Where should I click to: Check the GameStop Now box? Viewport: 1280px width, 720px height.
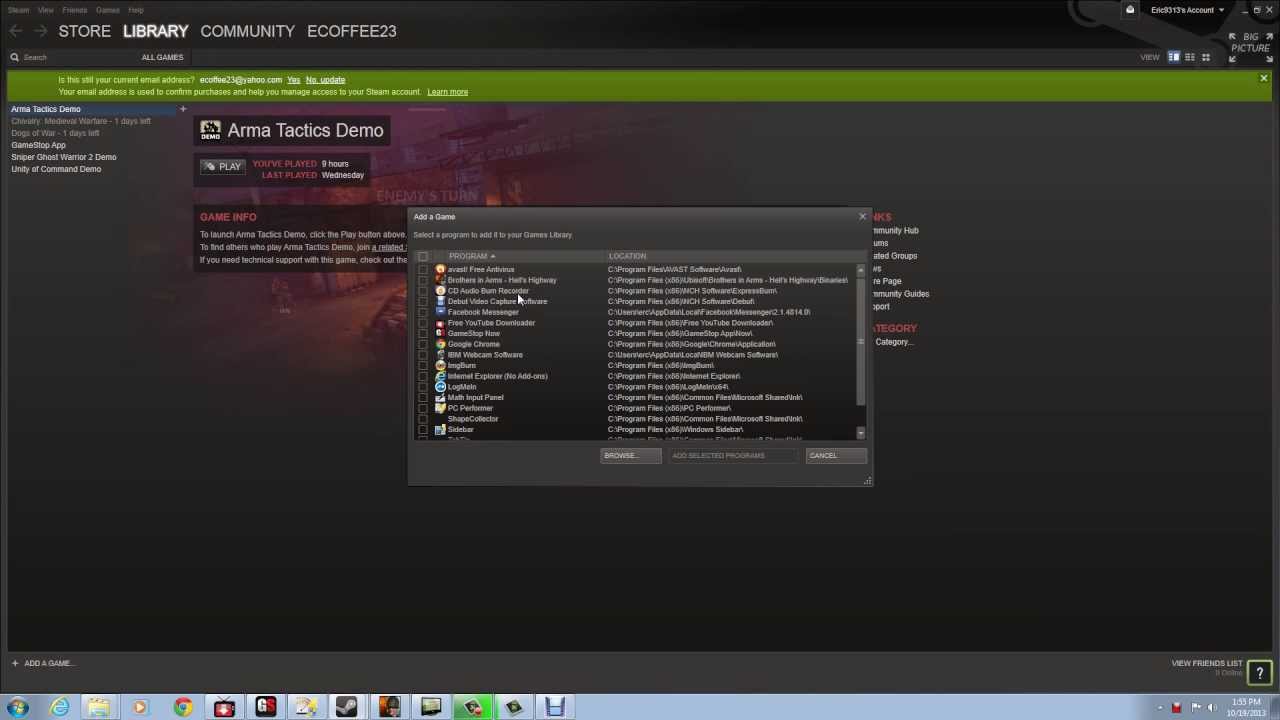click(x=423, y=333)
